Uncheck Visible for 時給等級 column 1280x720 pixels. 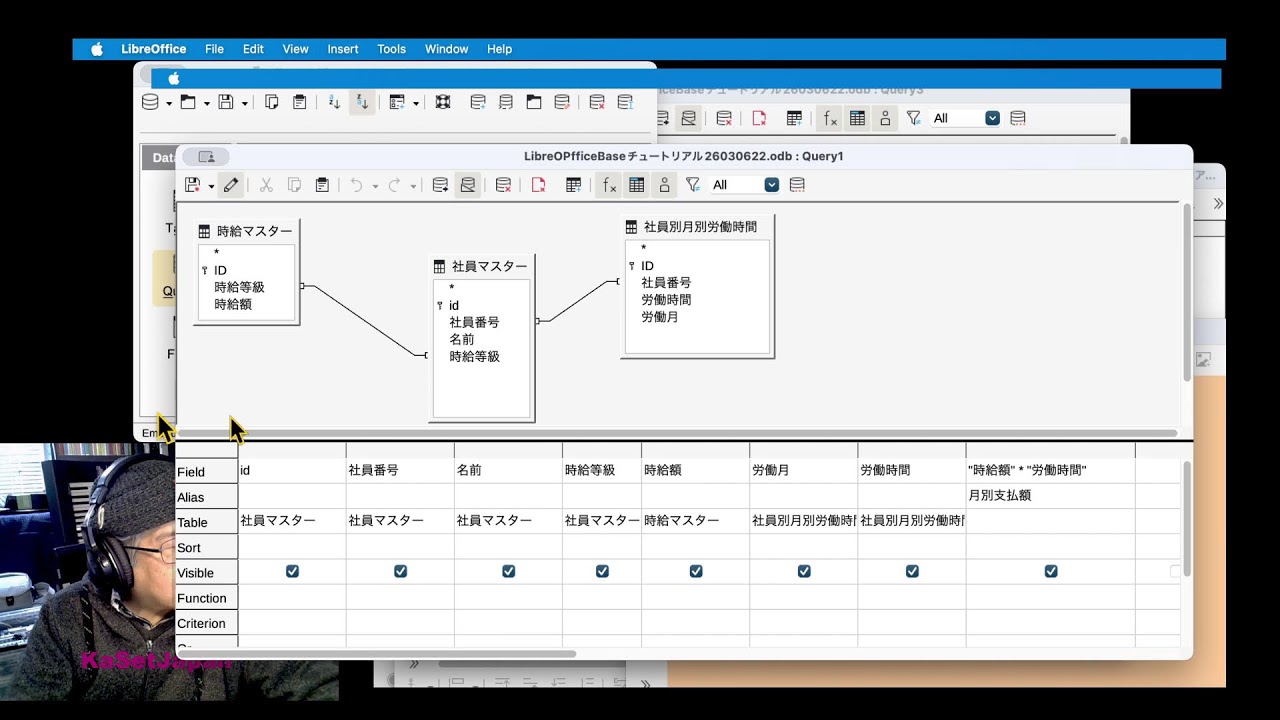pos(602,571)
